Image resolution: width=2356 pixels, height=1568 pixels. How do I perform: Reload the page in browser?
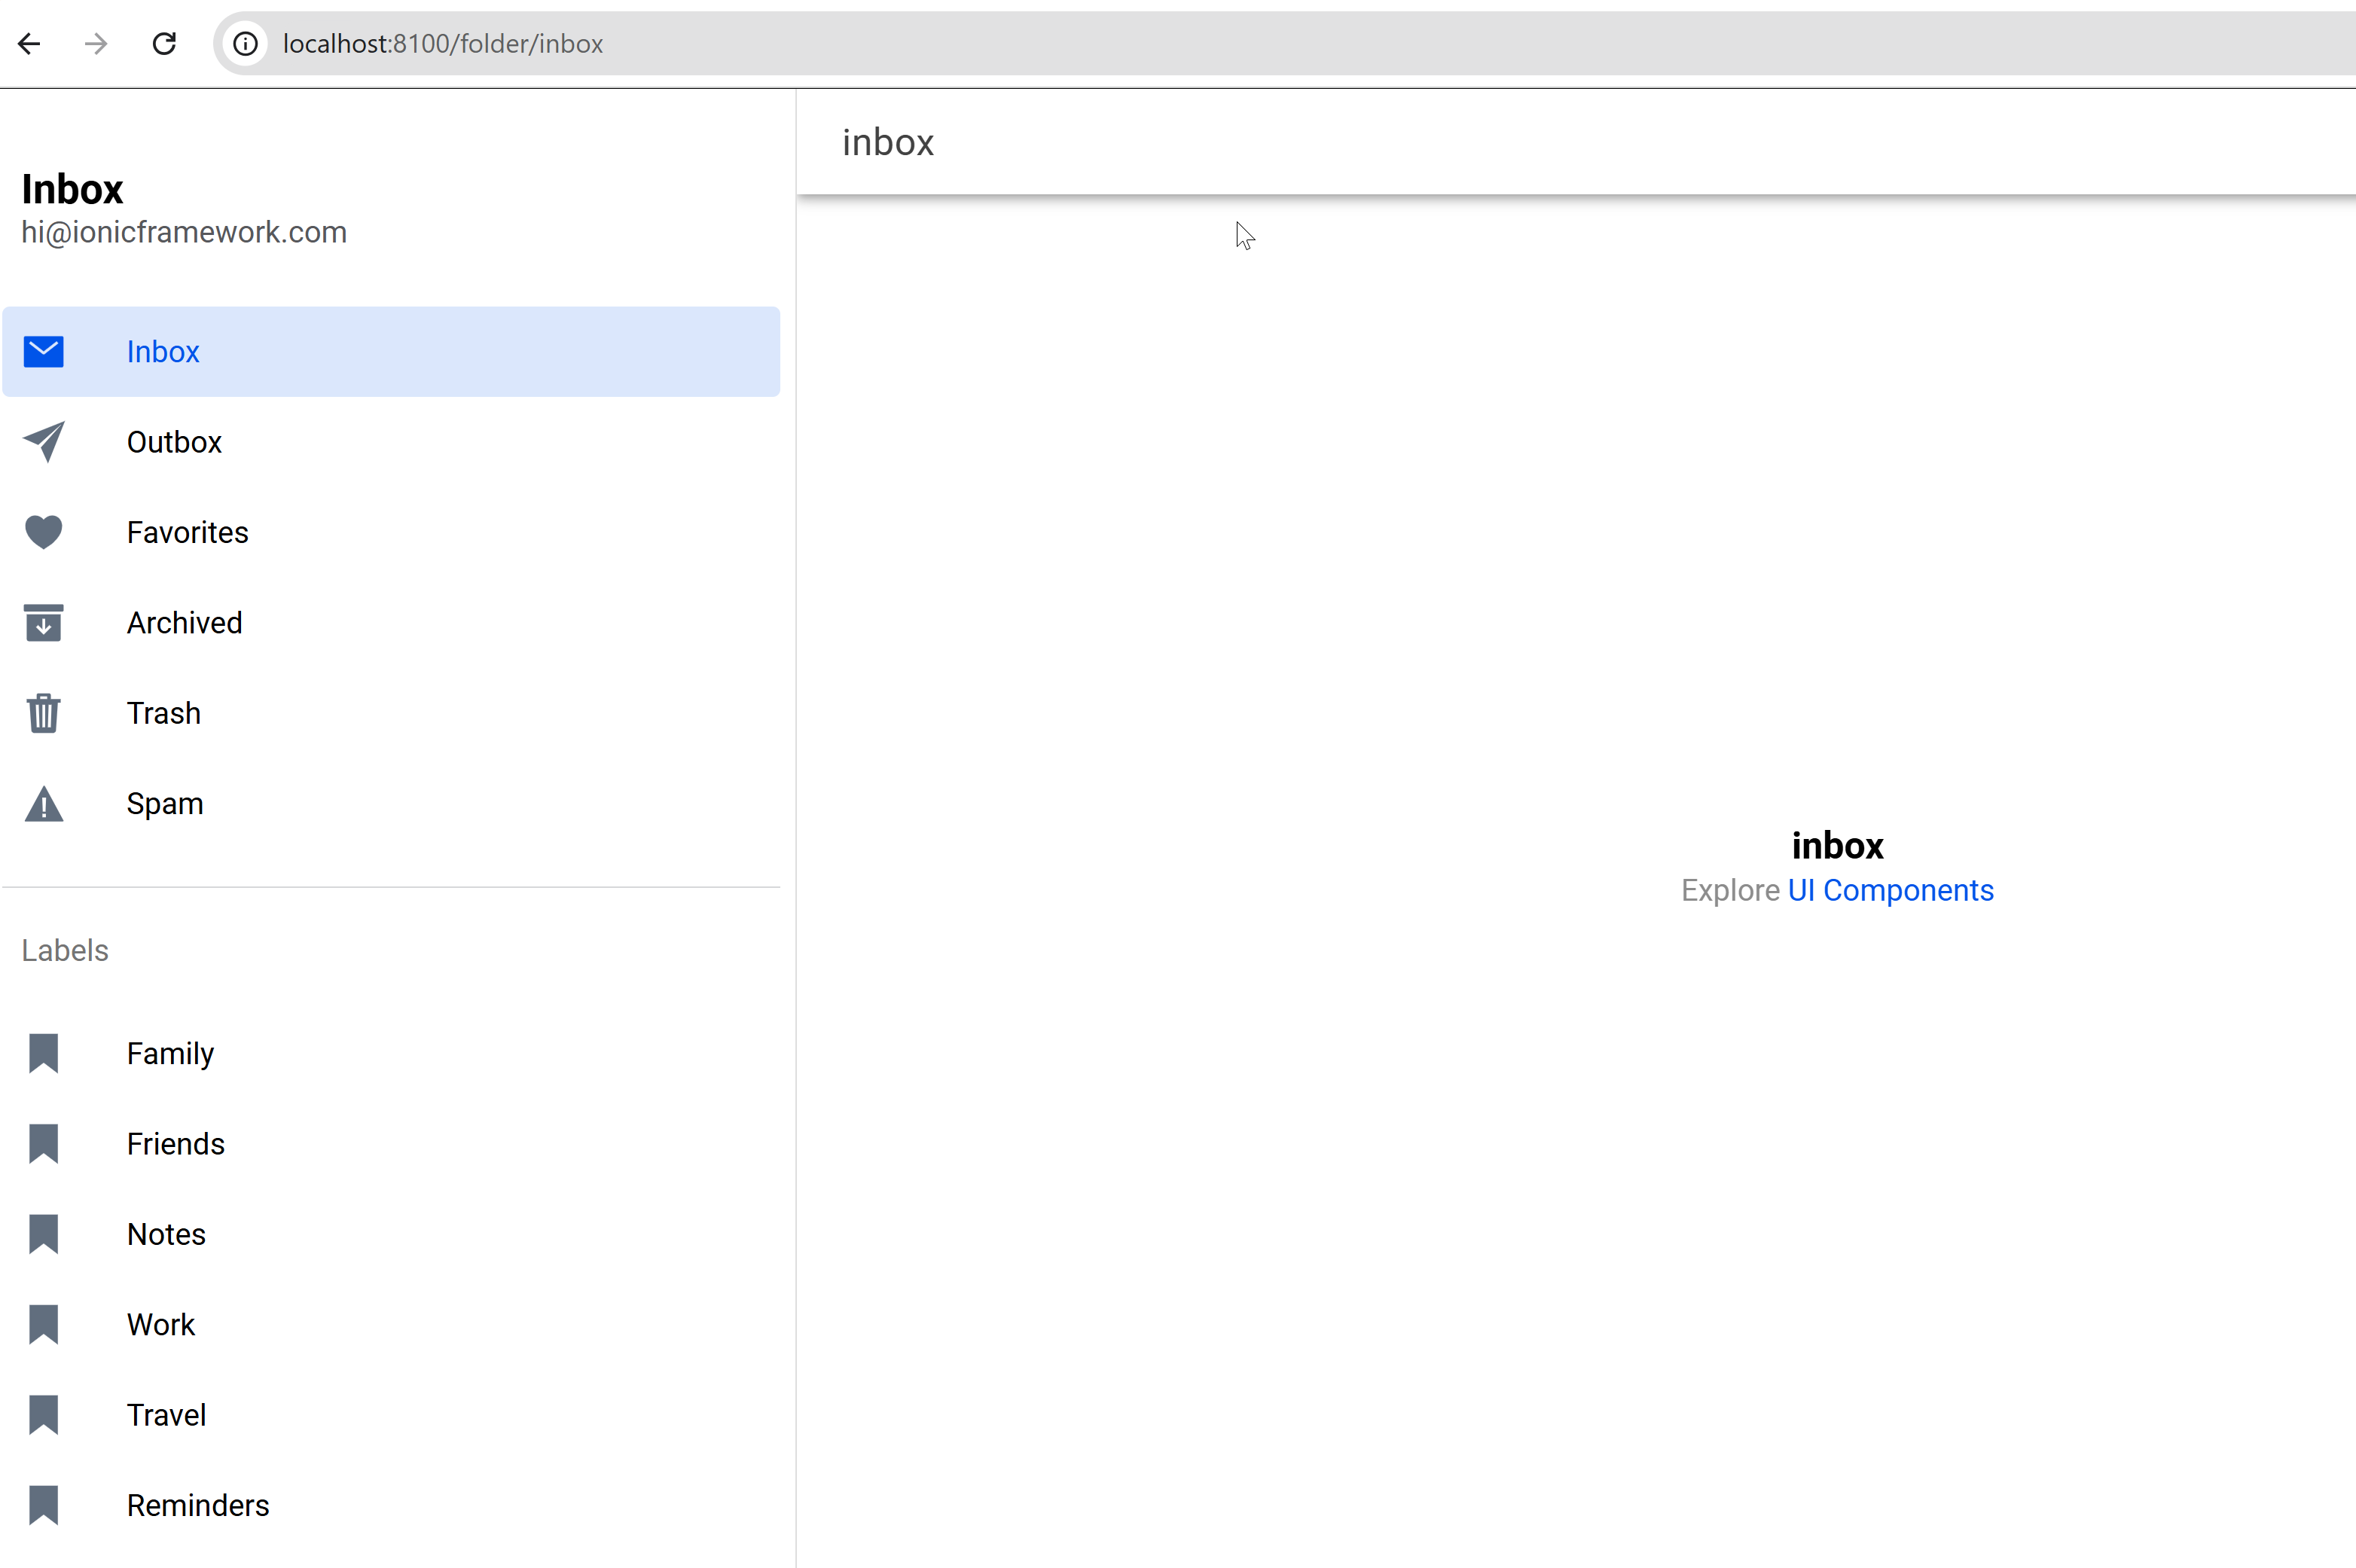[x=164, y=44]
